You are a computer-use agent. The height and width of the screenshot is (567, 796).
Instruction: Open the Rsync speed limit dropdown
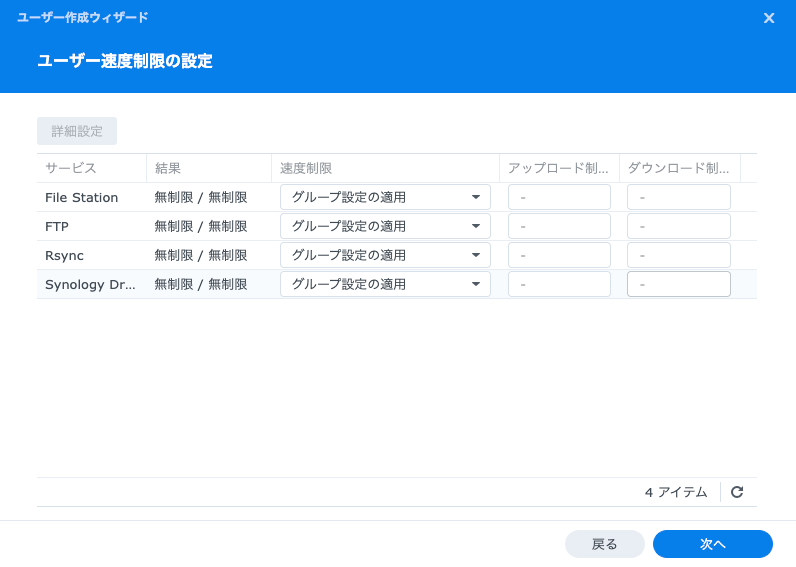385,255
